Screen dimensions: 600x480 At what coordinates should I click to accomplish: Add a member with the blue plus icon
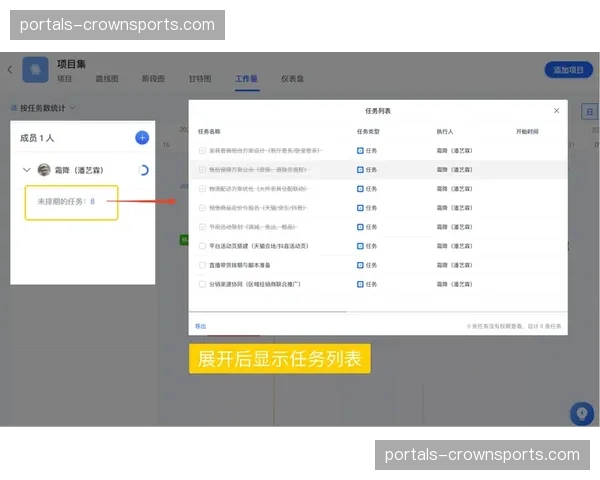(x=142, y=138)
